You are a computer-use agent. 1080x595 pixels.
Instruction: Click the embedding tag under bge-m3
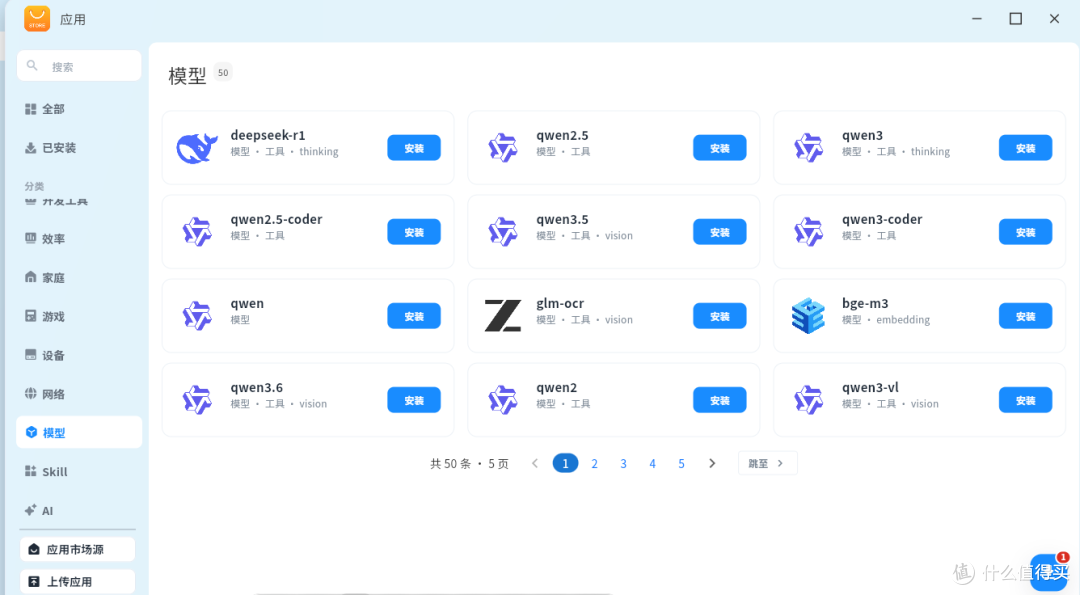click(x=903, y=320)
